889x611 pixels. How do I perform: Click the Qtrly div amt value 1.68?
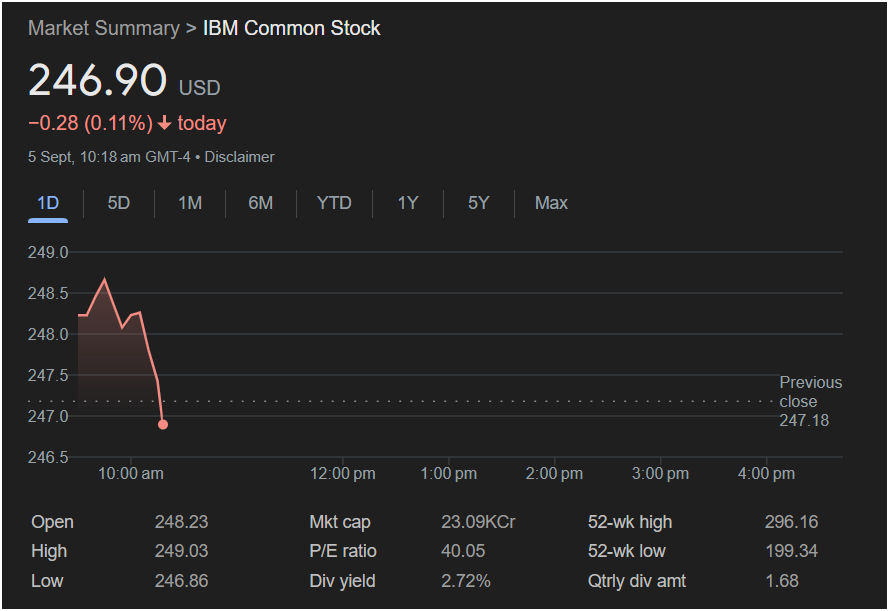(x=782, y=581)
